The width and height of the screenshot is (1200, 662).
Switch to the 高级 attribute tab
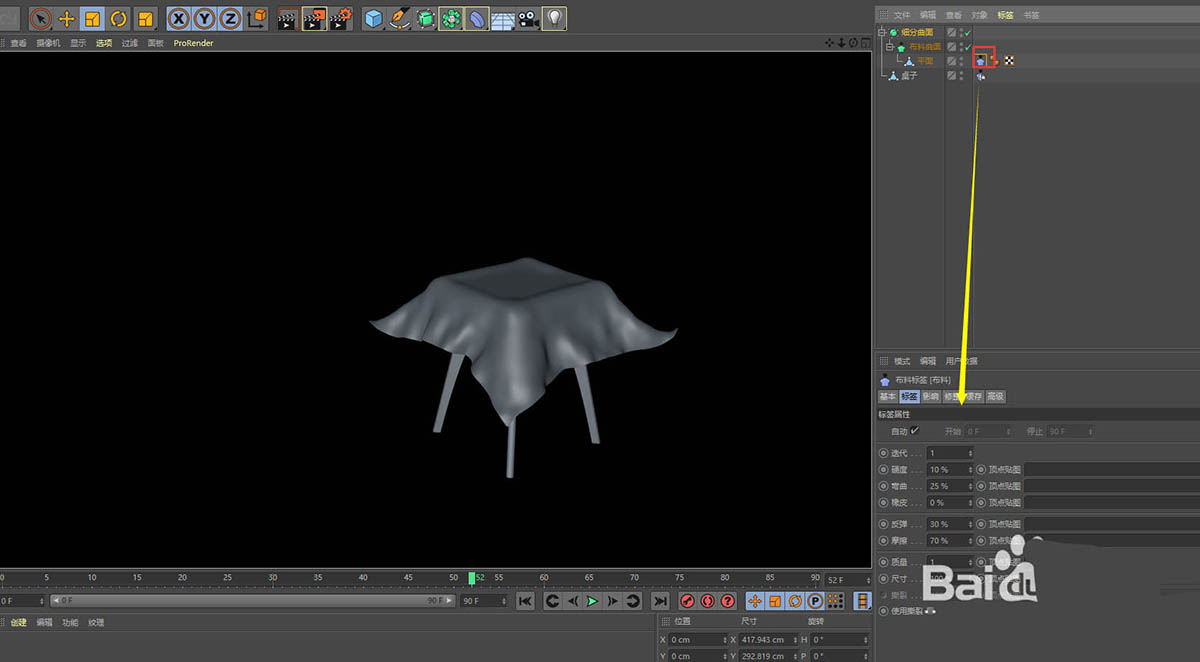(x=995, y=397)
